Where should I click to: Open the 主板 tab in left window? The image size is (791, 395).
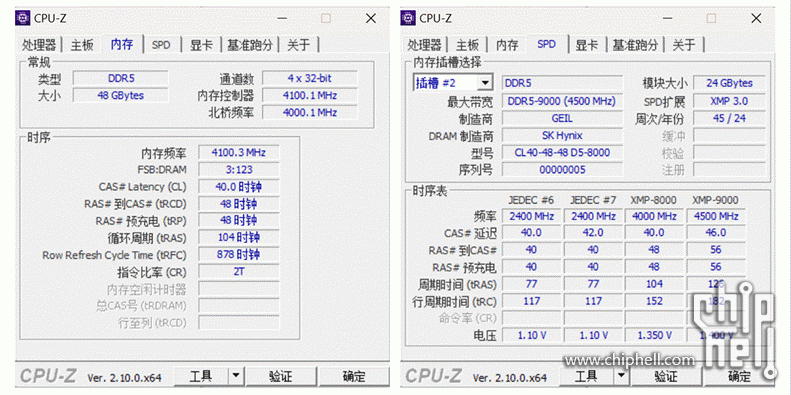(x=82, y=45)
